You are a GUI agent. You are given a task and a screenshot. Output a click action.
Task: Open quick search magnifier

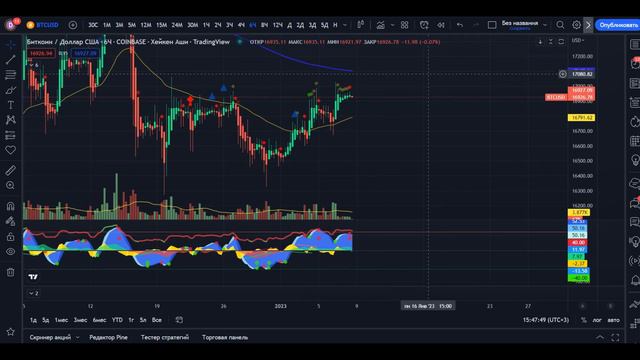pos(560,25)
